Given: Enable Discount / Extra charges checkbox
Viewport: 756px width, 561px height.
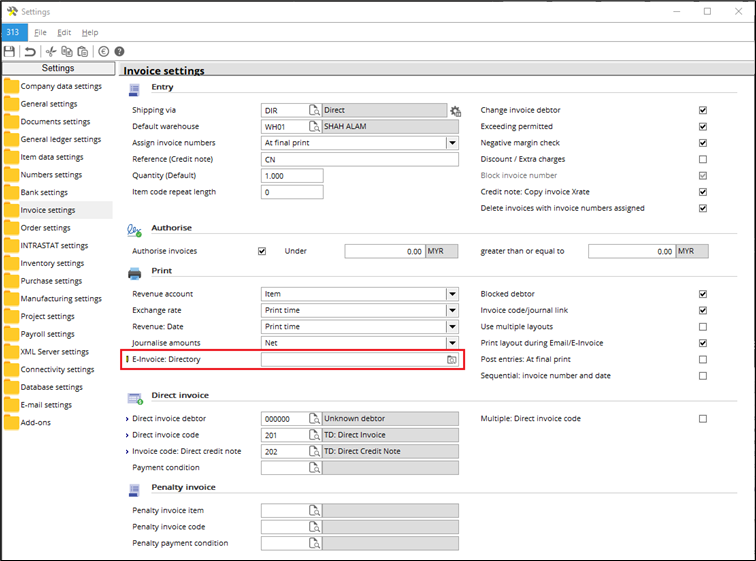Looking at the screenshot, I should (703, 159).
